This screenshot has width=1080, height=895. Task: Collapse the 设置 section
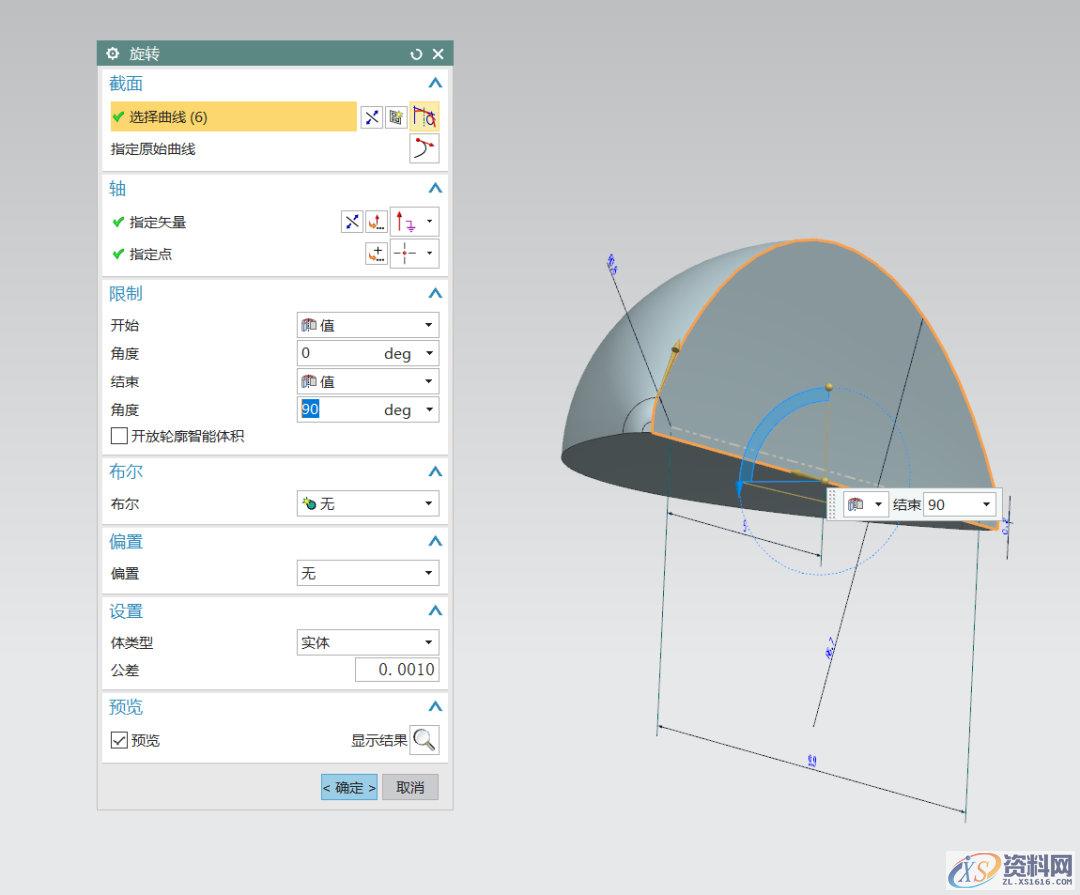[434, 611]
